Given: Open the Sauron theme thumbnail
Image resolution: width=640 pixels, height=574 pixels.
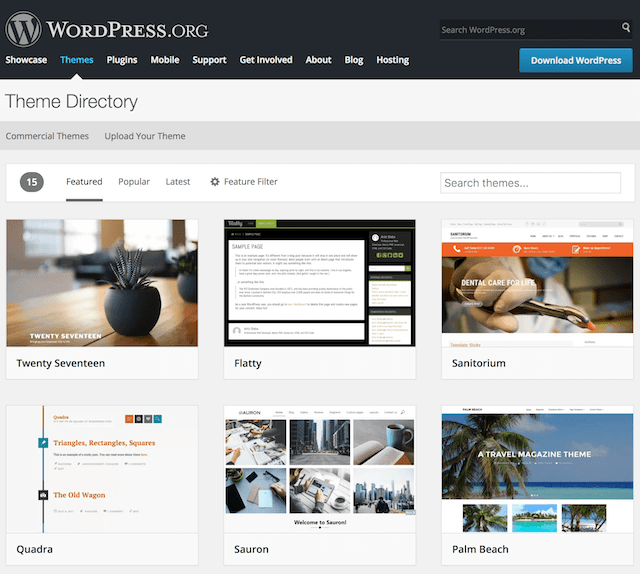Looking at the screenshot, I should (x=320, y=469).
